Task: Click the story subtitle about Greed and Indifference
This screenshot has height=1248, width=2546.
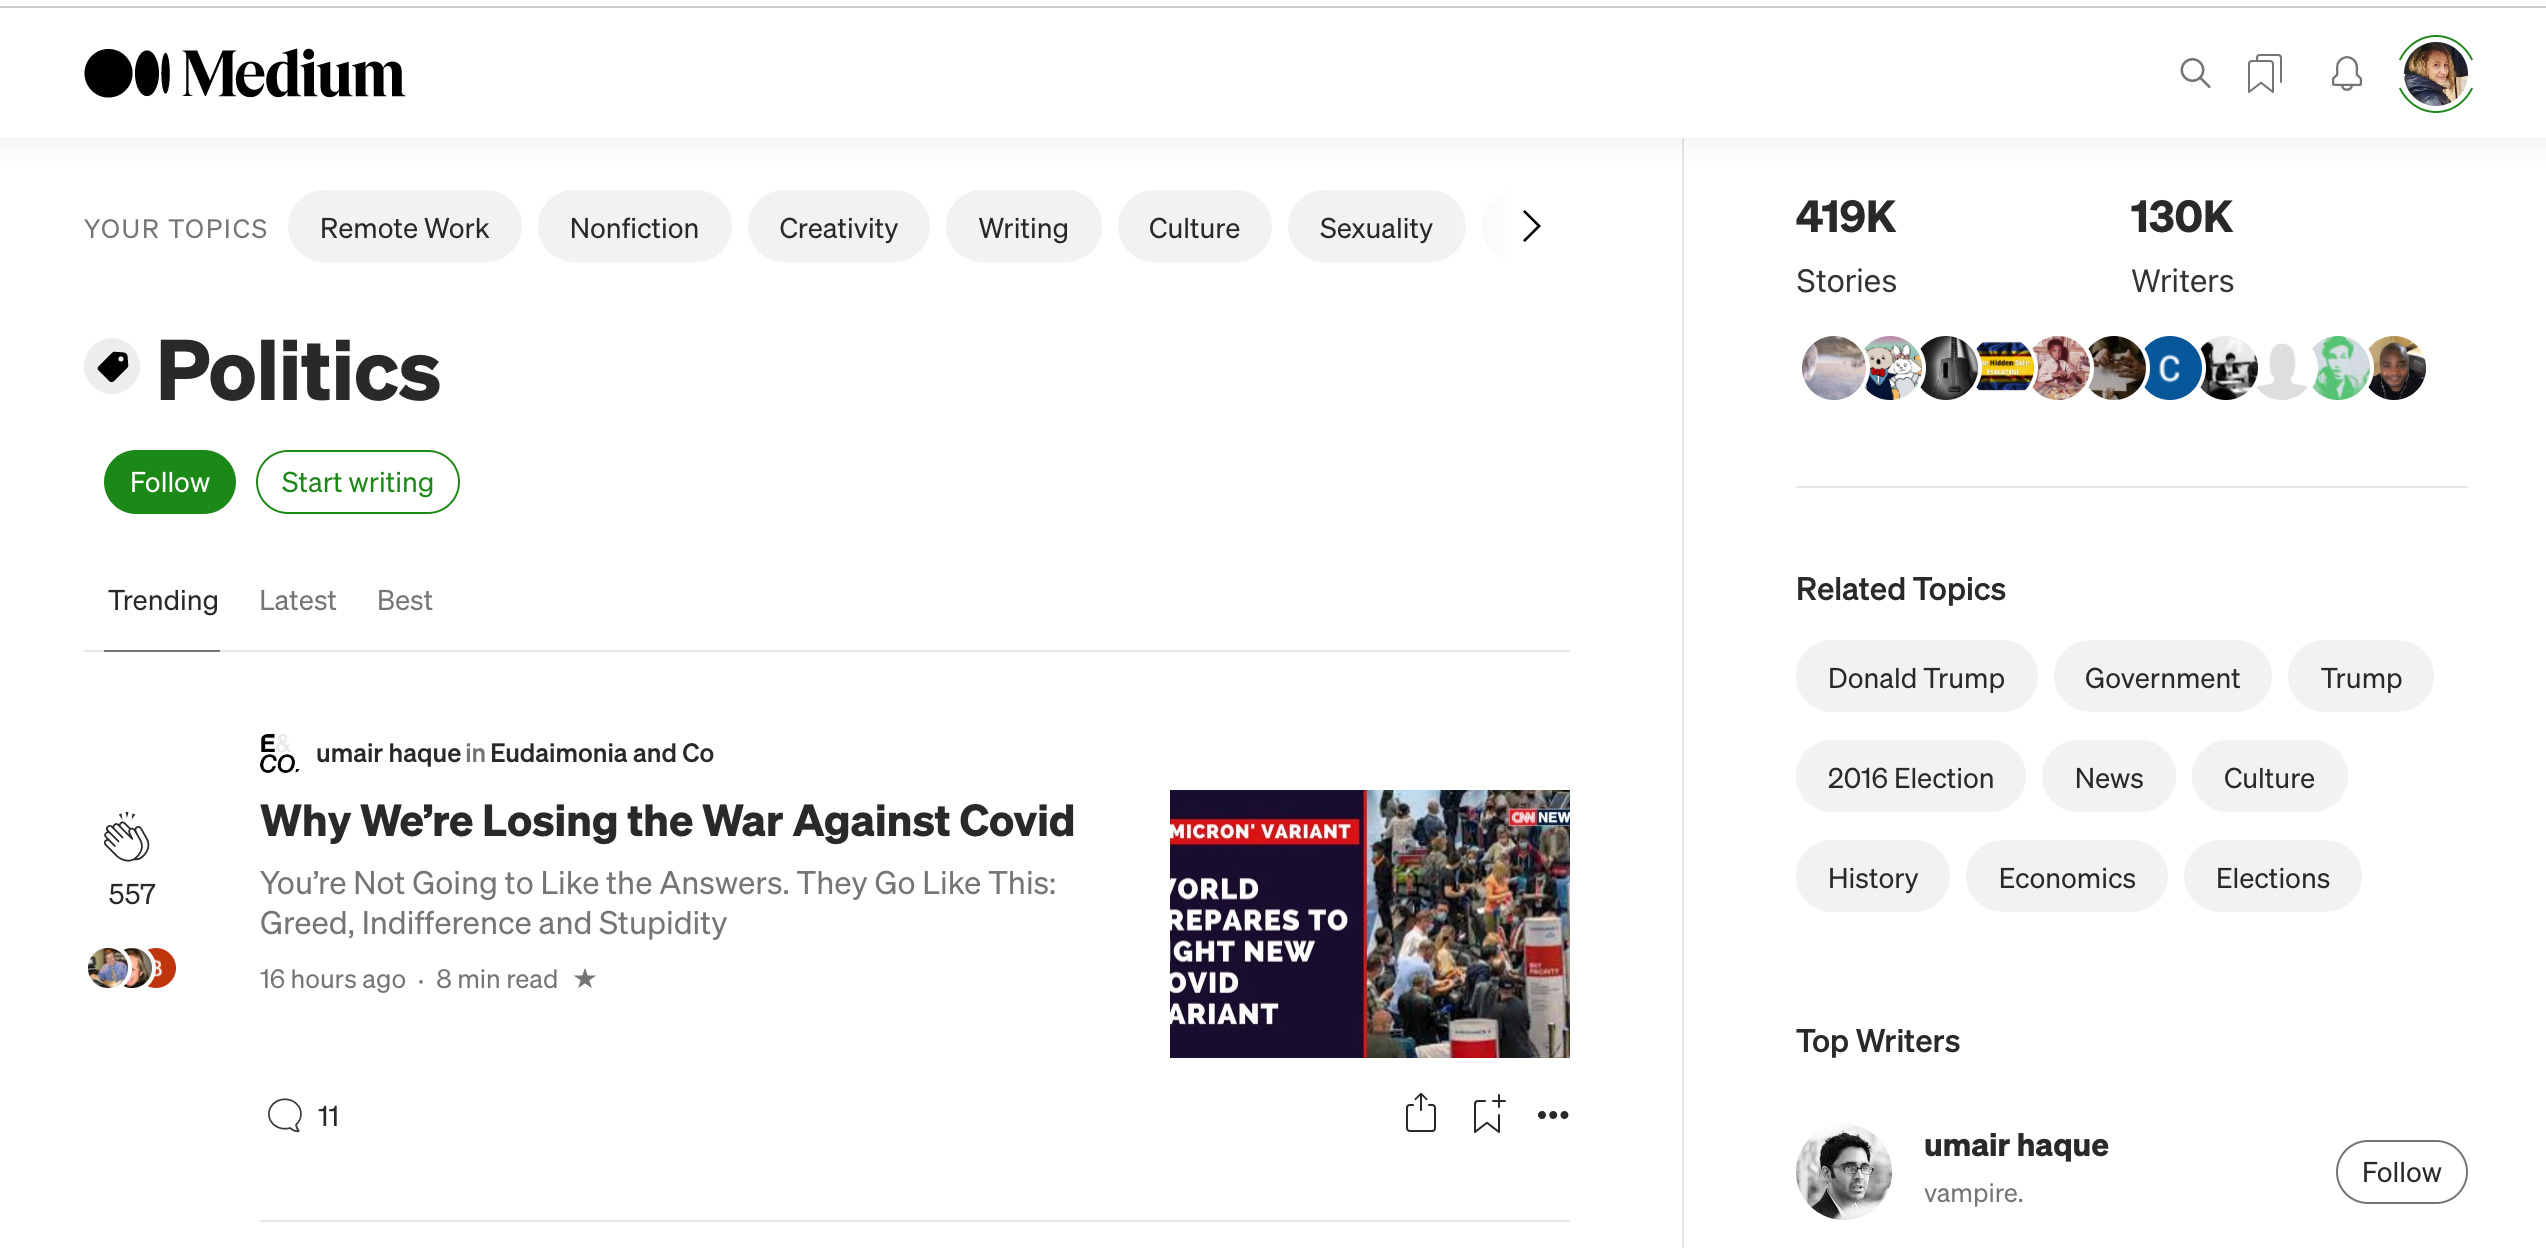Action: [x=658, y=902]
